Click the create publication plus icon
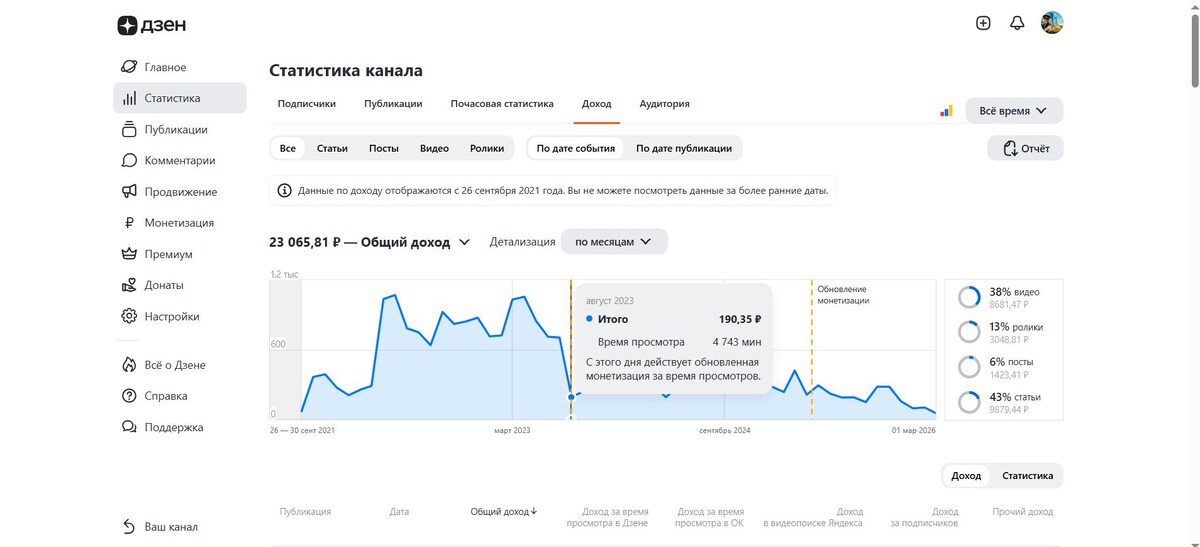Image resolution: width=1200 pixels, height=547 pixels. (983, 23)
